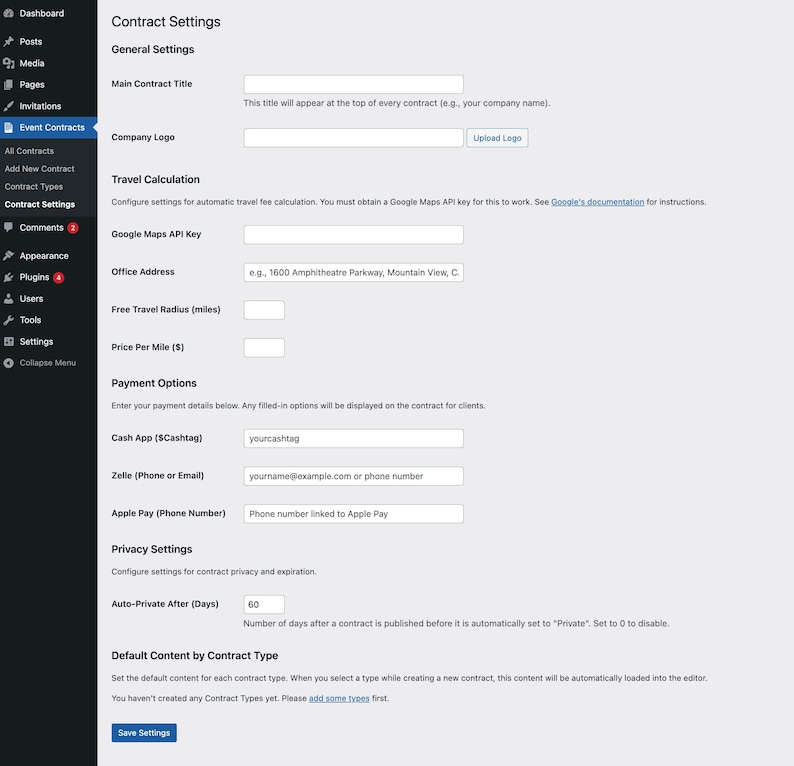Image resolution: width=794 pixels, height=766 pixels.
Task: Select Contract Settings submenu item
Action: tap(40, 205)
